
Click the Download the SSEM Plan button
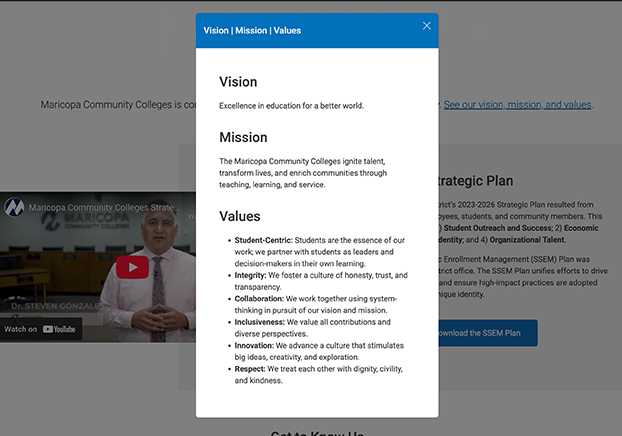488,333
